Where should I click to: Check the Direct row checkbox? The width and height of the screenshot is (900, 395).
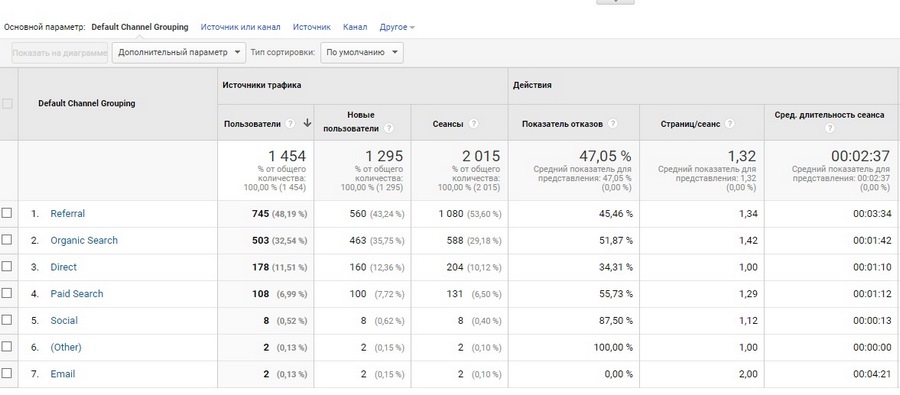(x=6, y=266)
